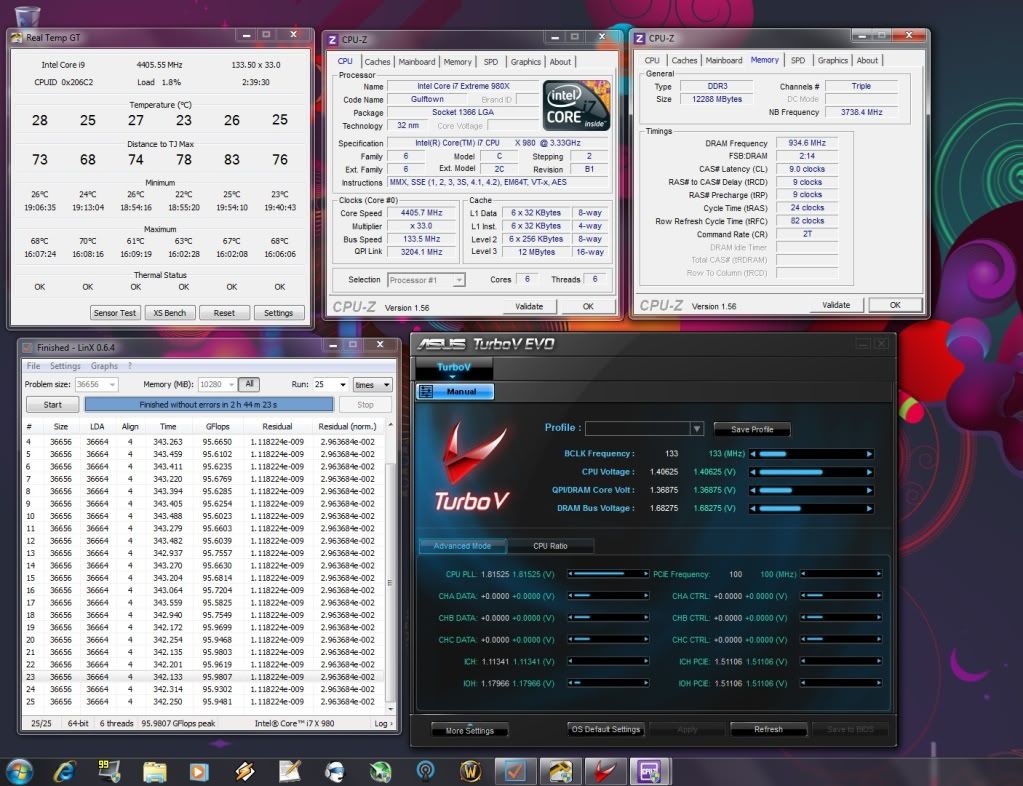Click More Settings in TurboV
The width and height of the screenshot is (1023, 786).
coord(470,731)
